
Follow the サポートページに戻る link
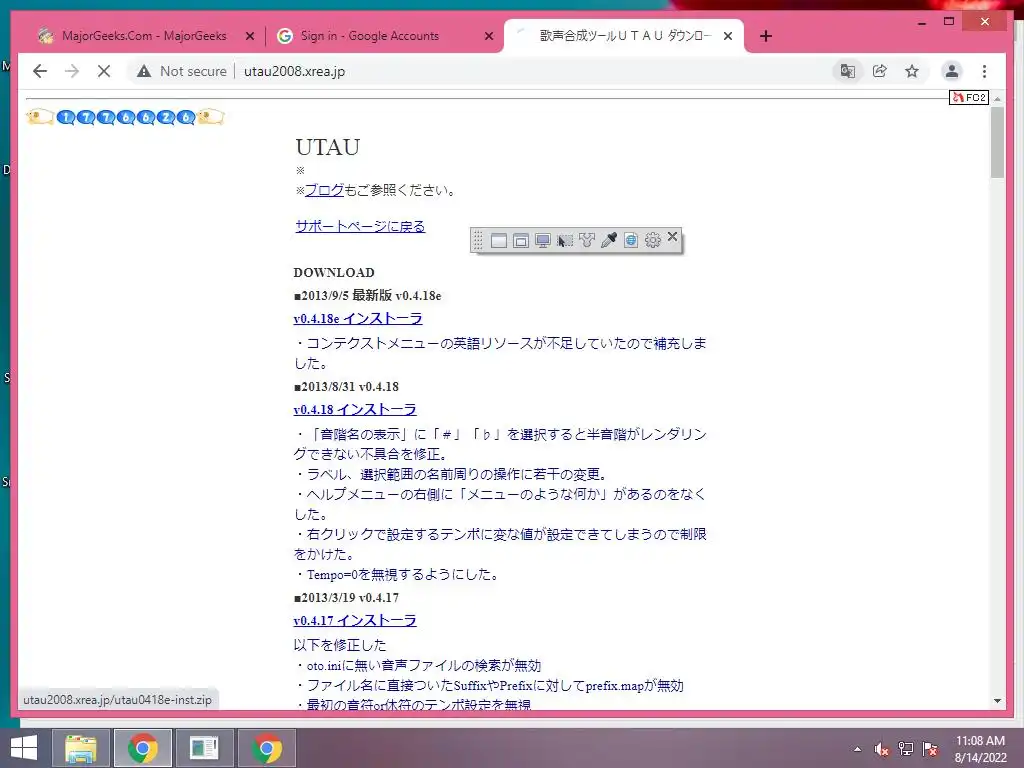coord(360,226)
